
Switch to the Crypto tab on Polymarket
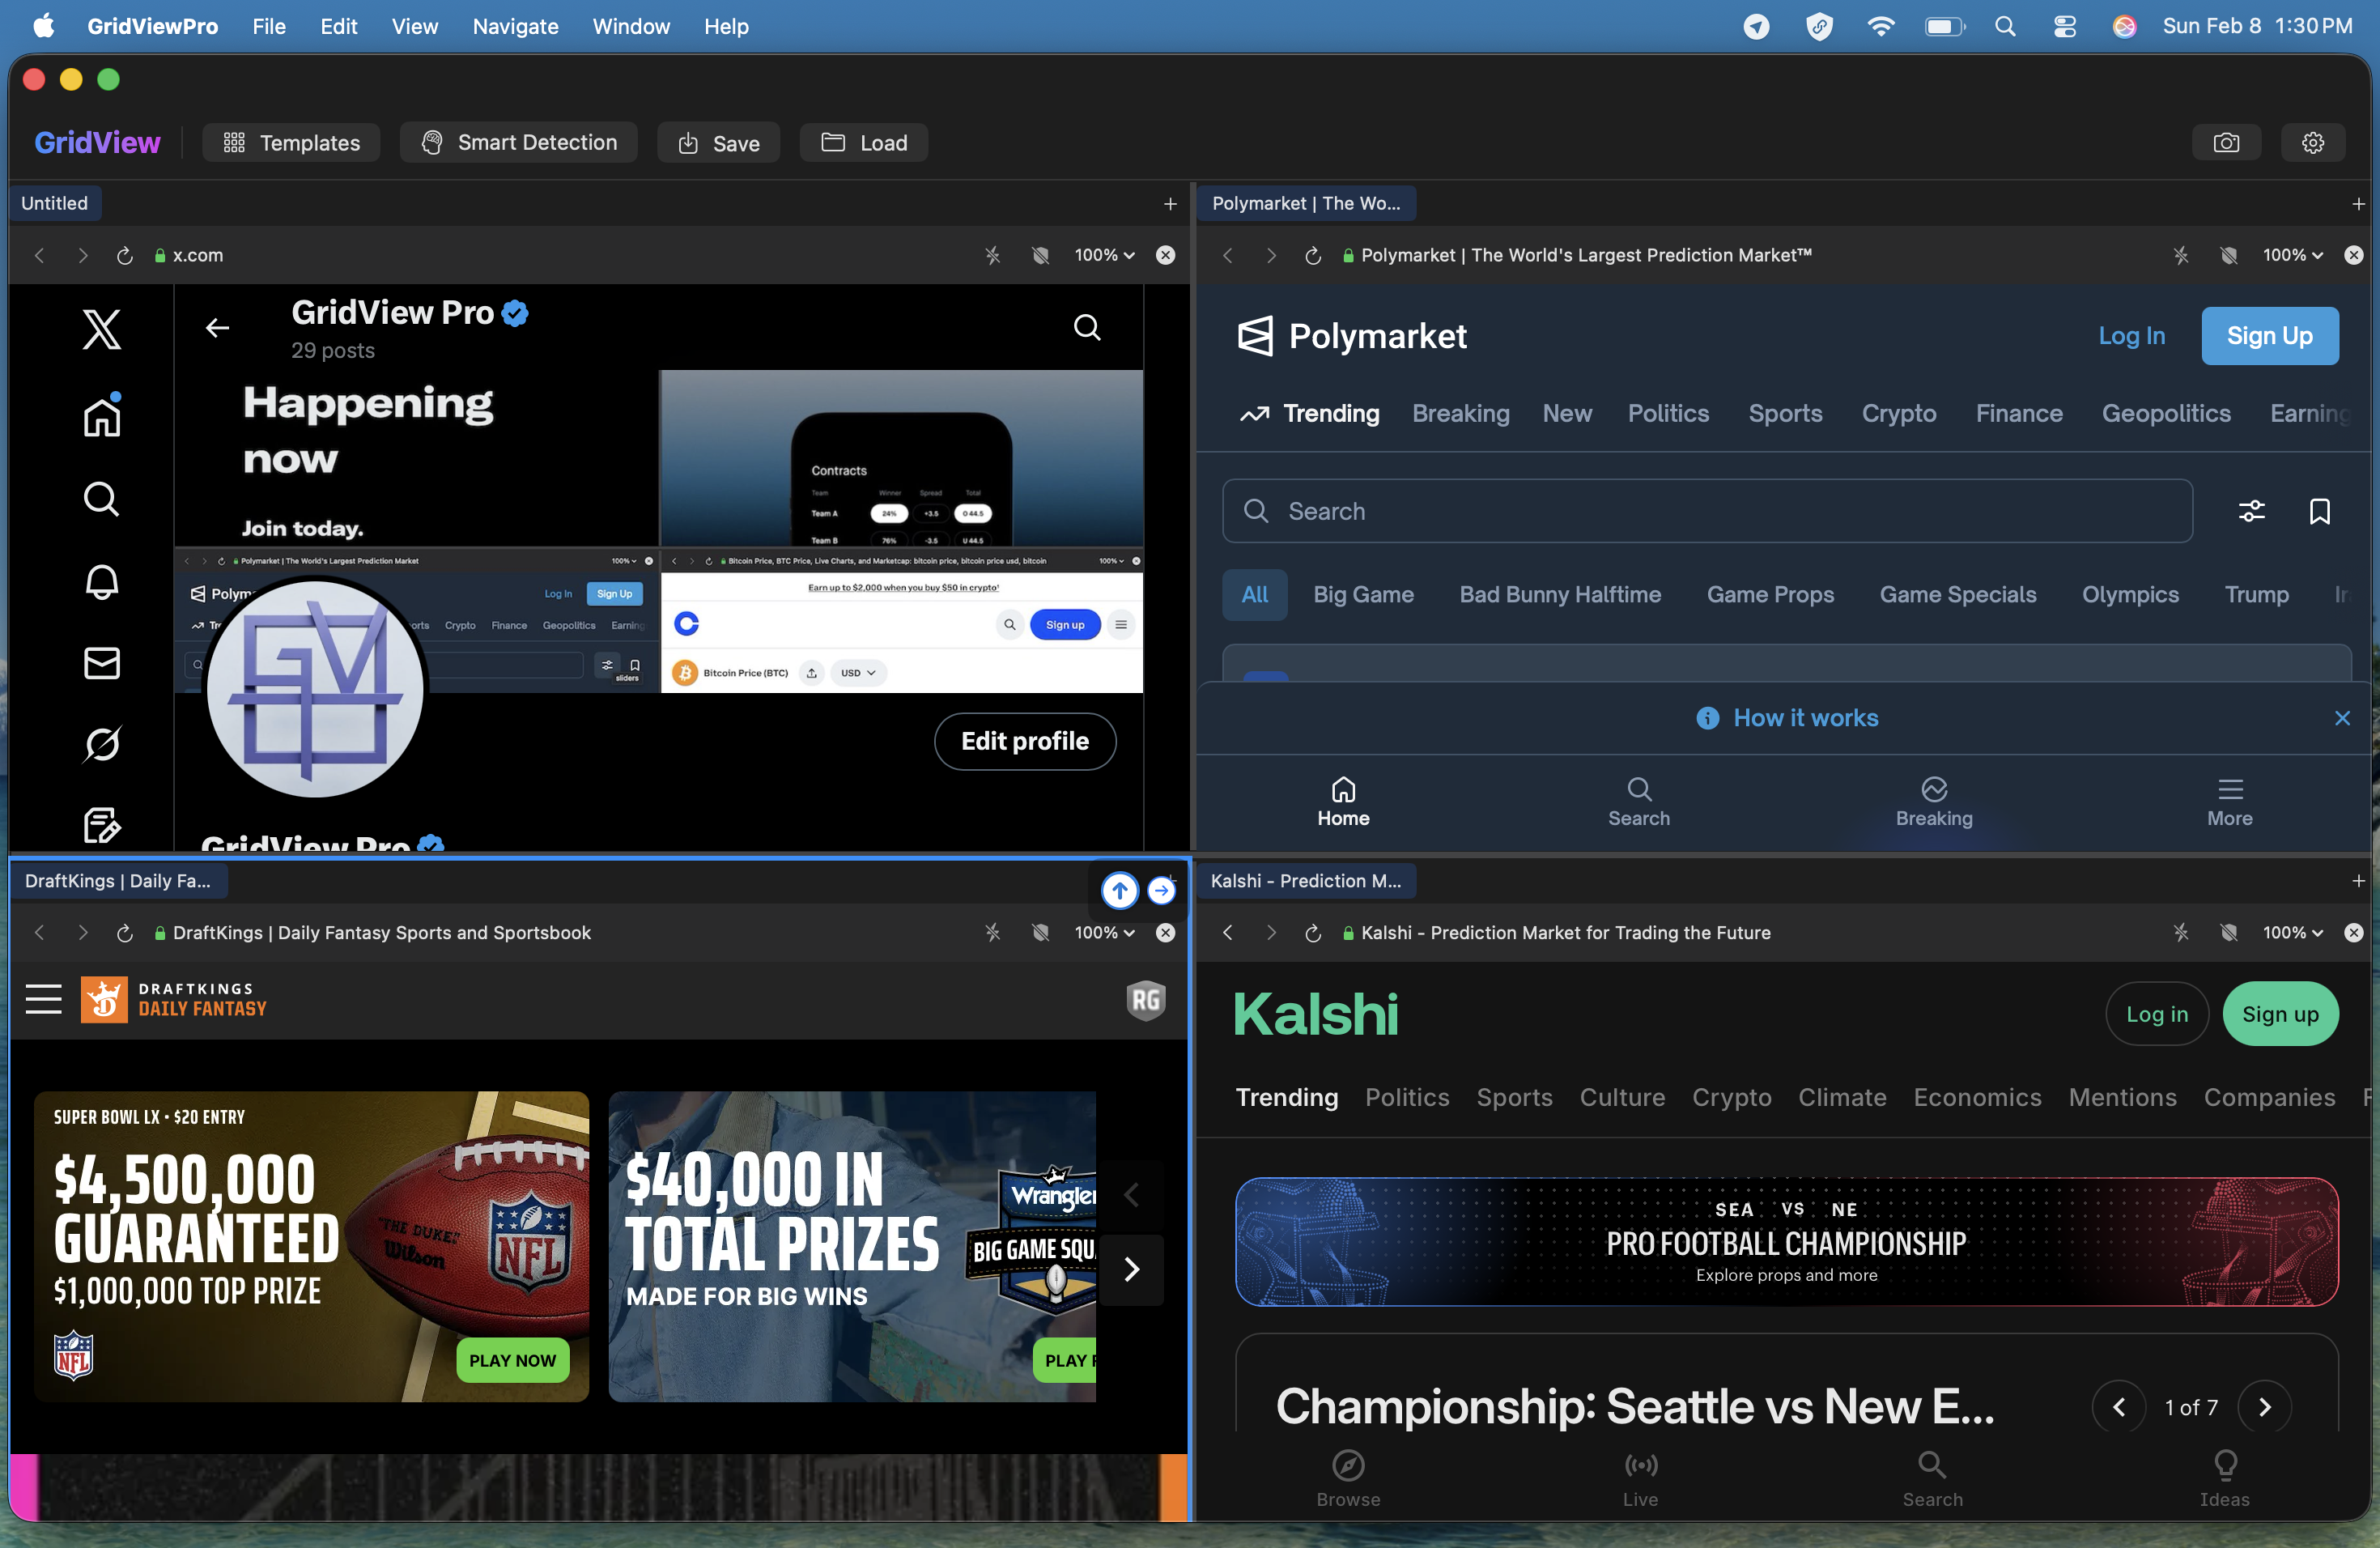coord(1899,413)
